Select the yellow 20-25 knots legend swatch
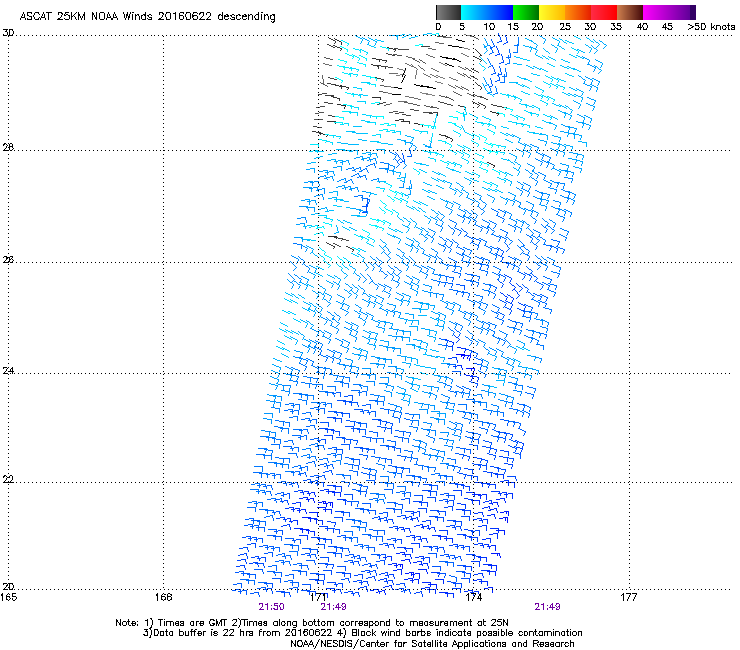 coord(552,12)
